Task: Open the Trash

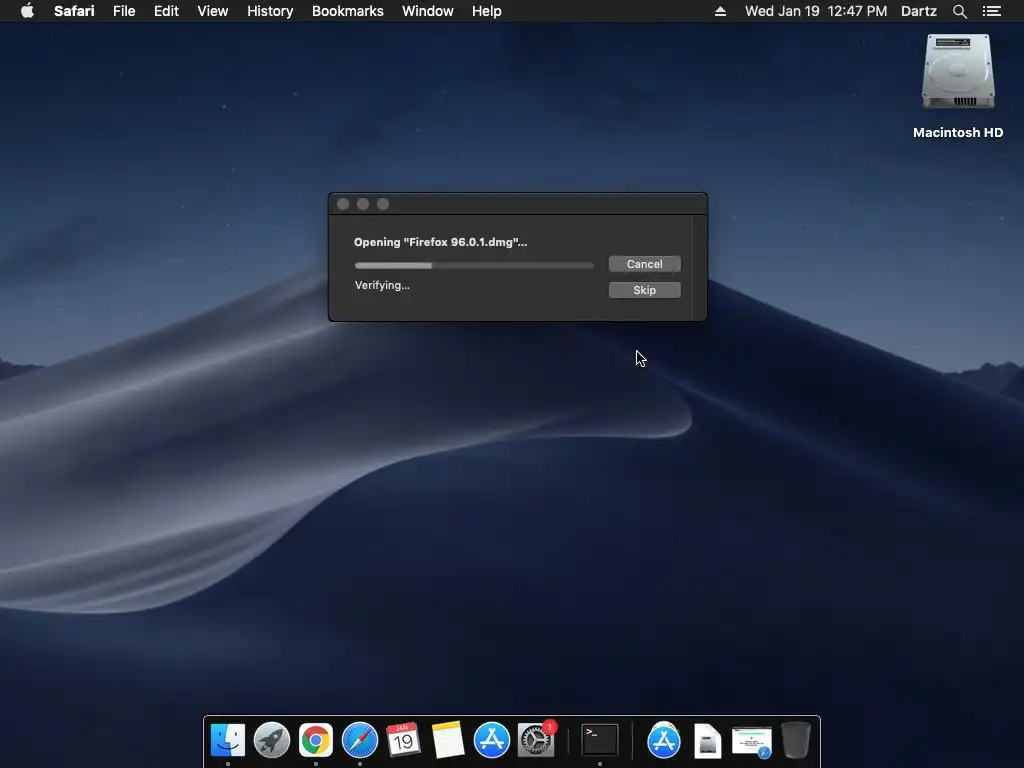Action: coord(796,741)
